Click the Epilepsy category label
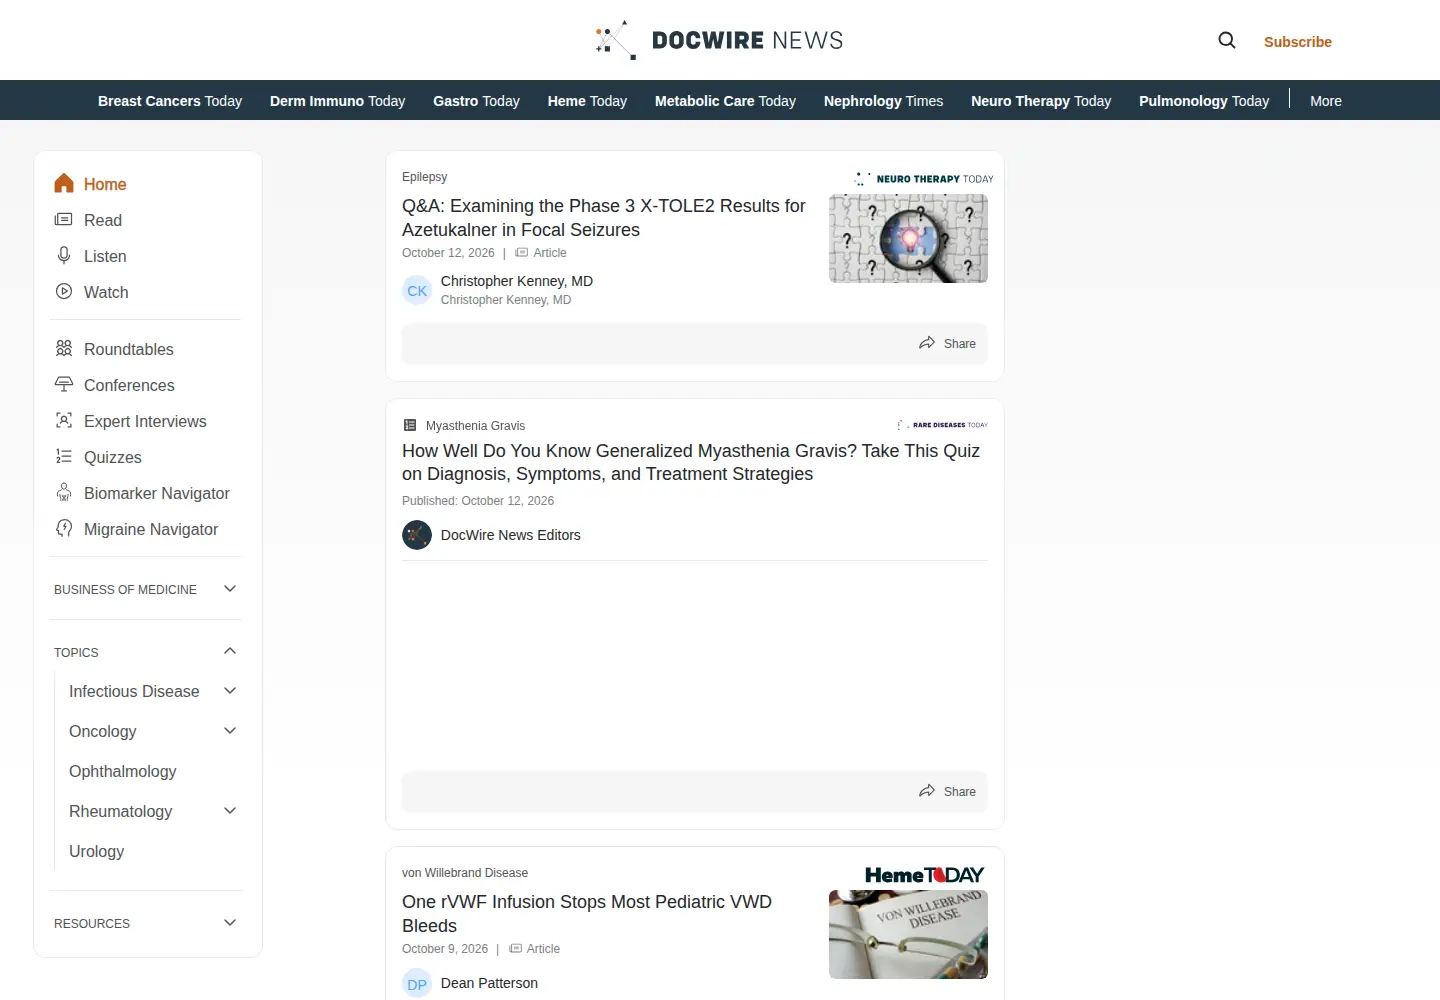The height and width of the screenshot is (1000, 1440). [x=425, y=177]
